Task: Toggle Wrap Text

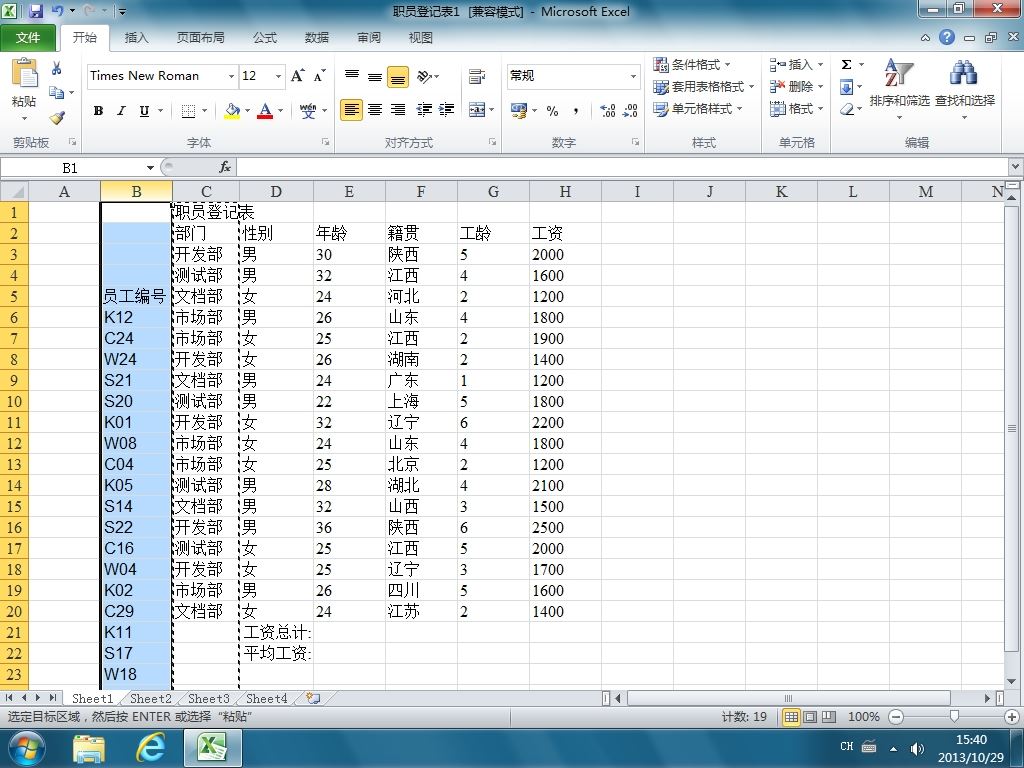Action: click(x=477, y=76)
